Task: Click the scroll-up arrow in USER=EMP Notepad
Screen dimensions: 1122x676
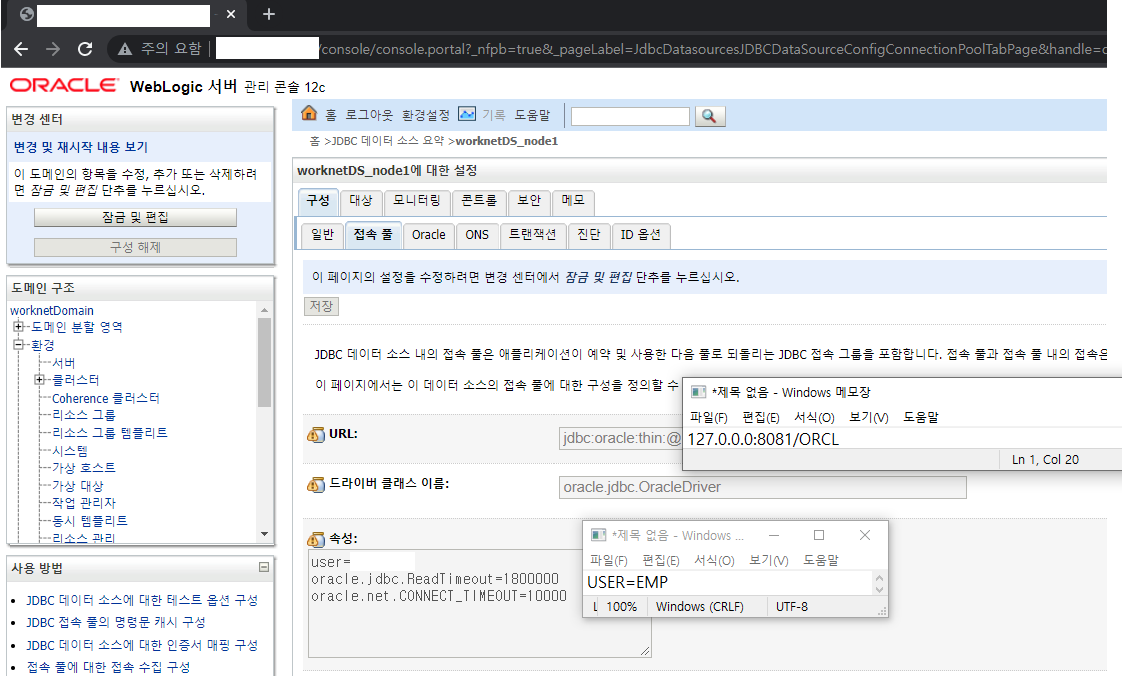Action: point(879,578)
